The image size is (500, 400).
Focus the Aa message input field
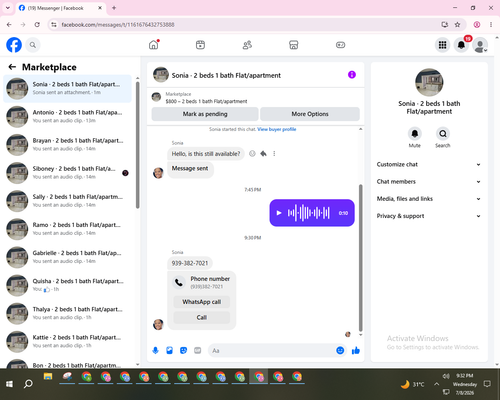pos(272,351)
